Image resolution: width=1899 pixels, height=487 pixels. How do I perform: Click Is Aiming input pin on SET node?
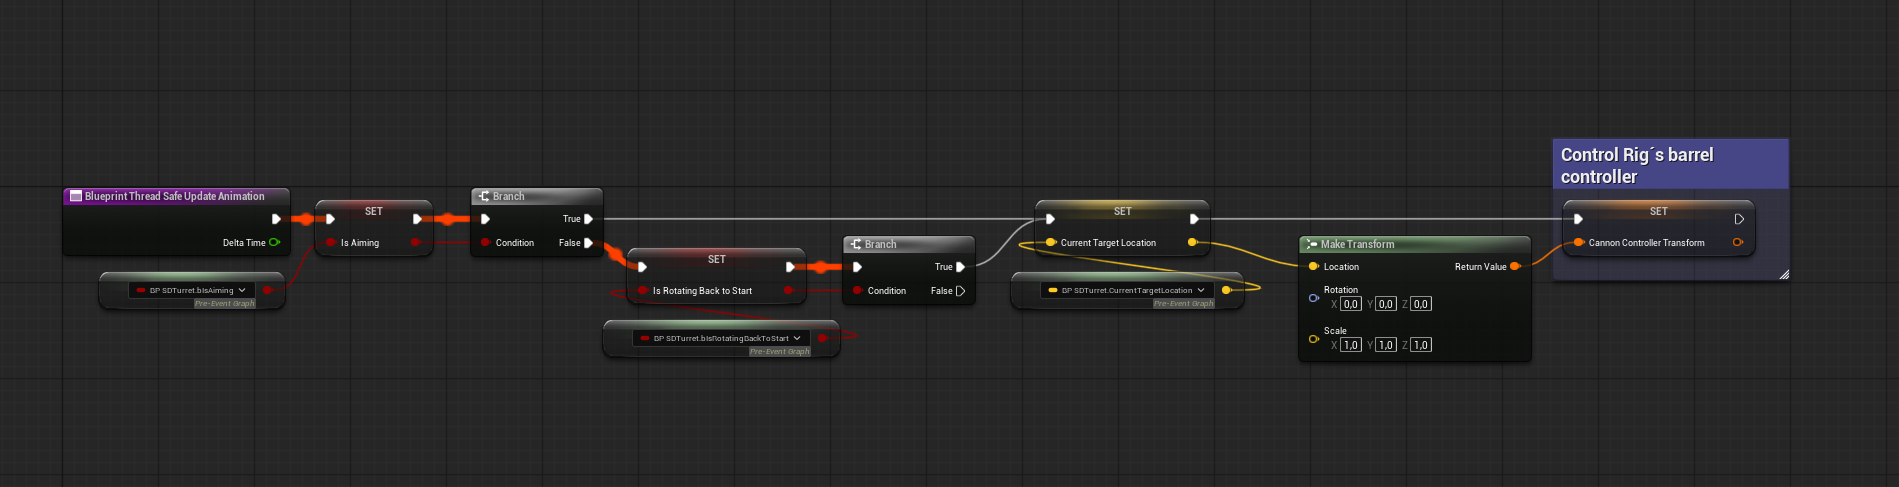[x=330, y=242]
